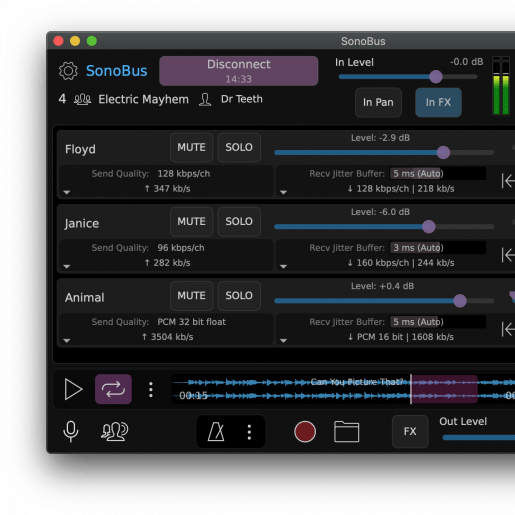Click the peer count '4'
Image resolution: width=515 pixels, height=515 pixels.
(x=62, y=99)
